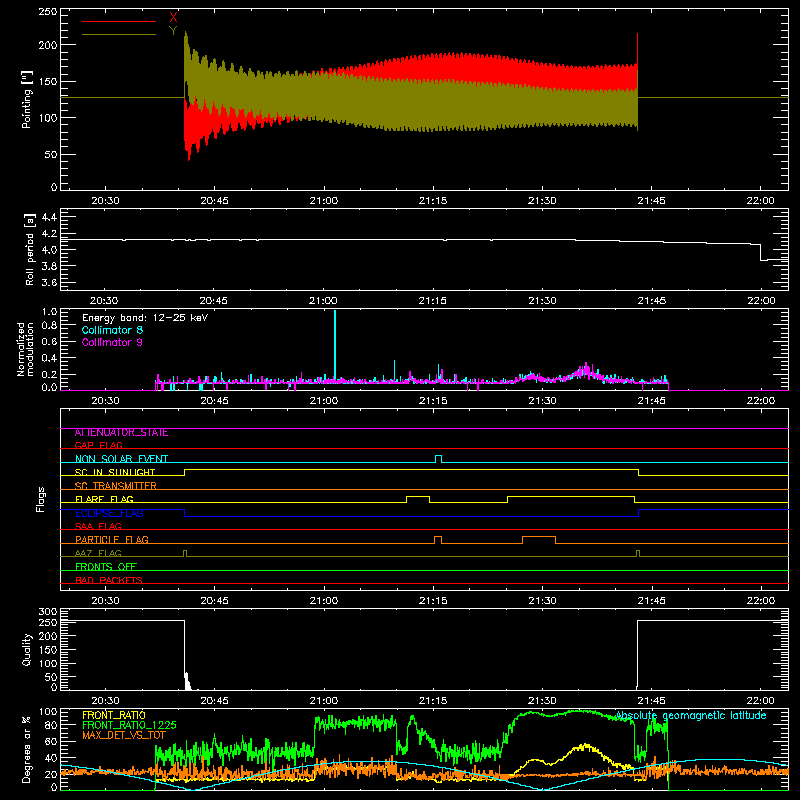Click the '300' tick on the Quality axis
800x800 pixels.
[x=48, y=612]
